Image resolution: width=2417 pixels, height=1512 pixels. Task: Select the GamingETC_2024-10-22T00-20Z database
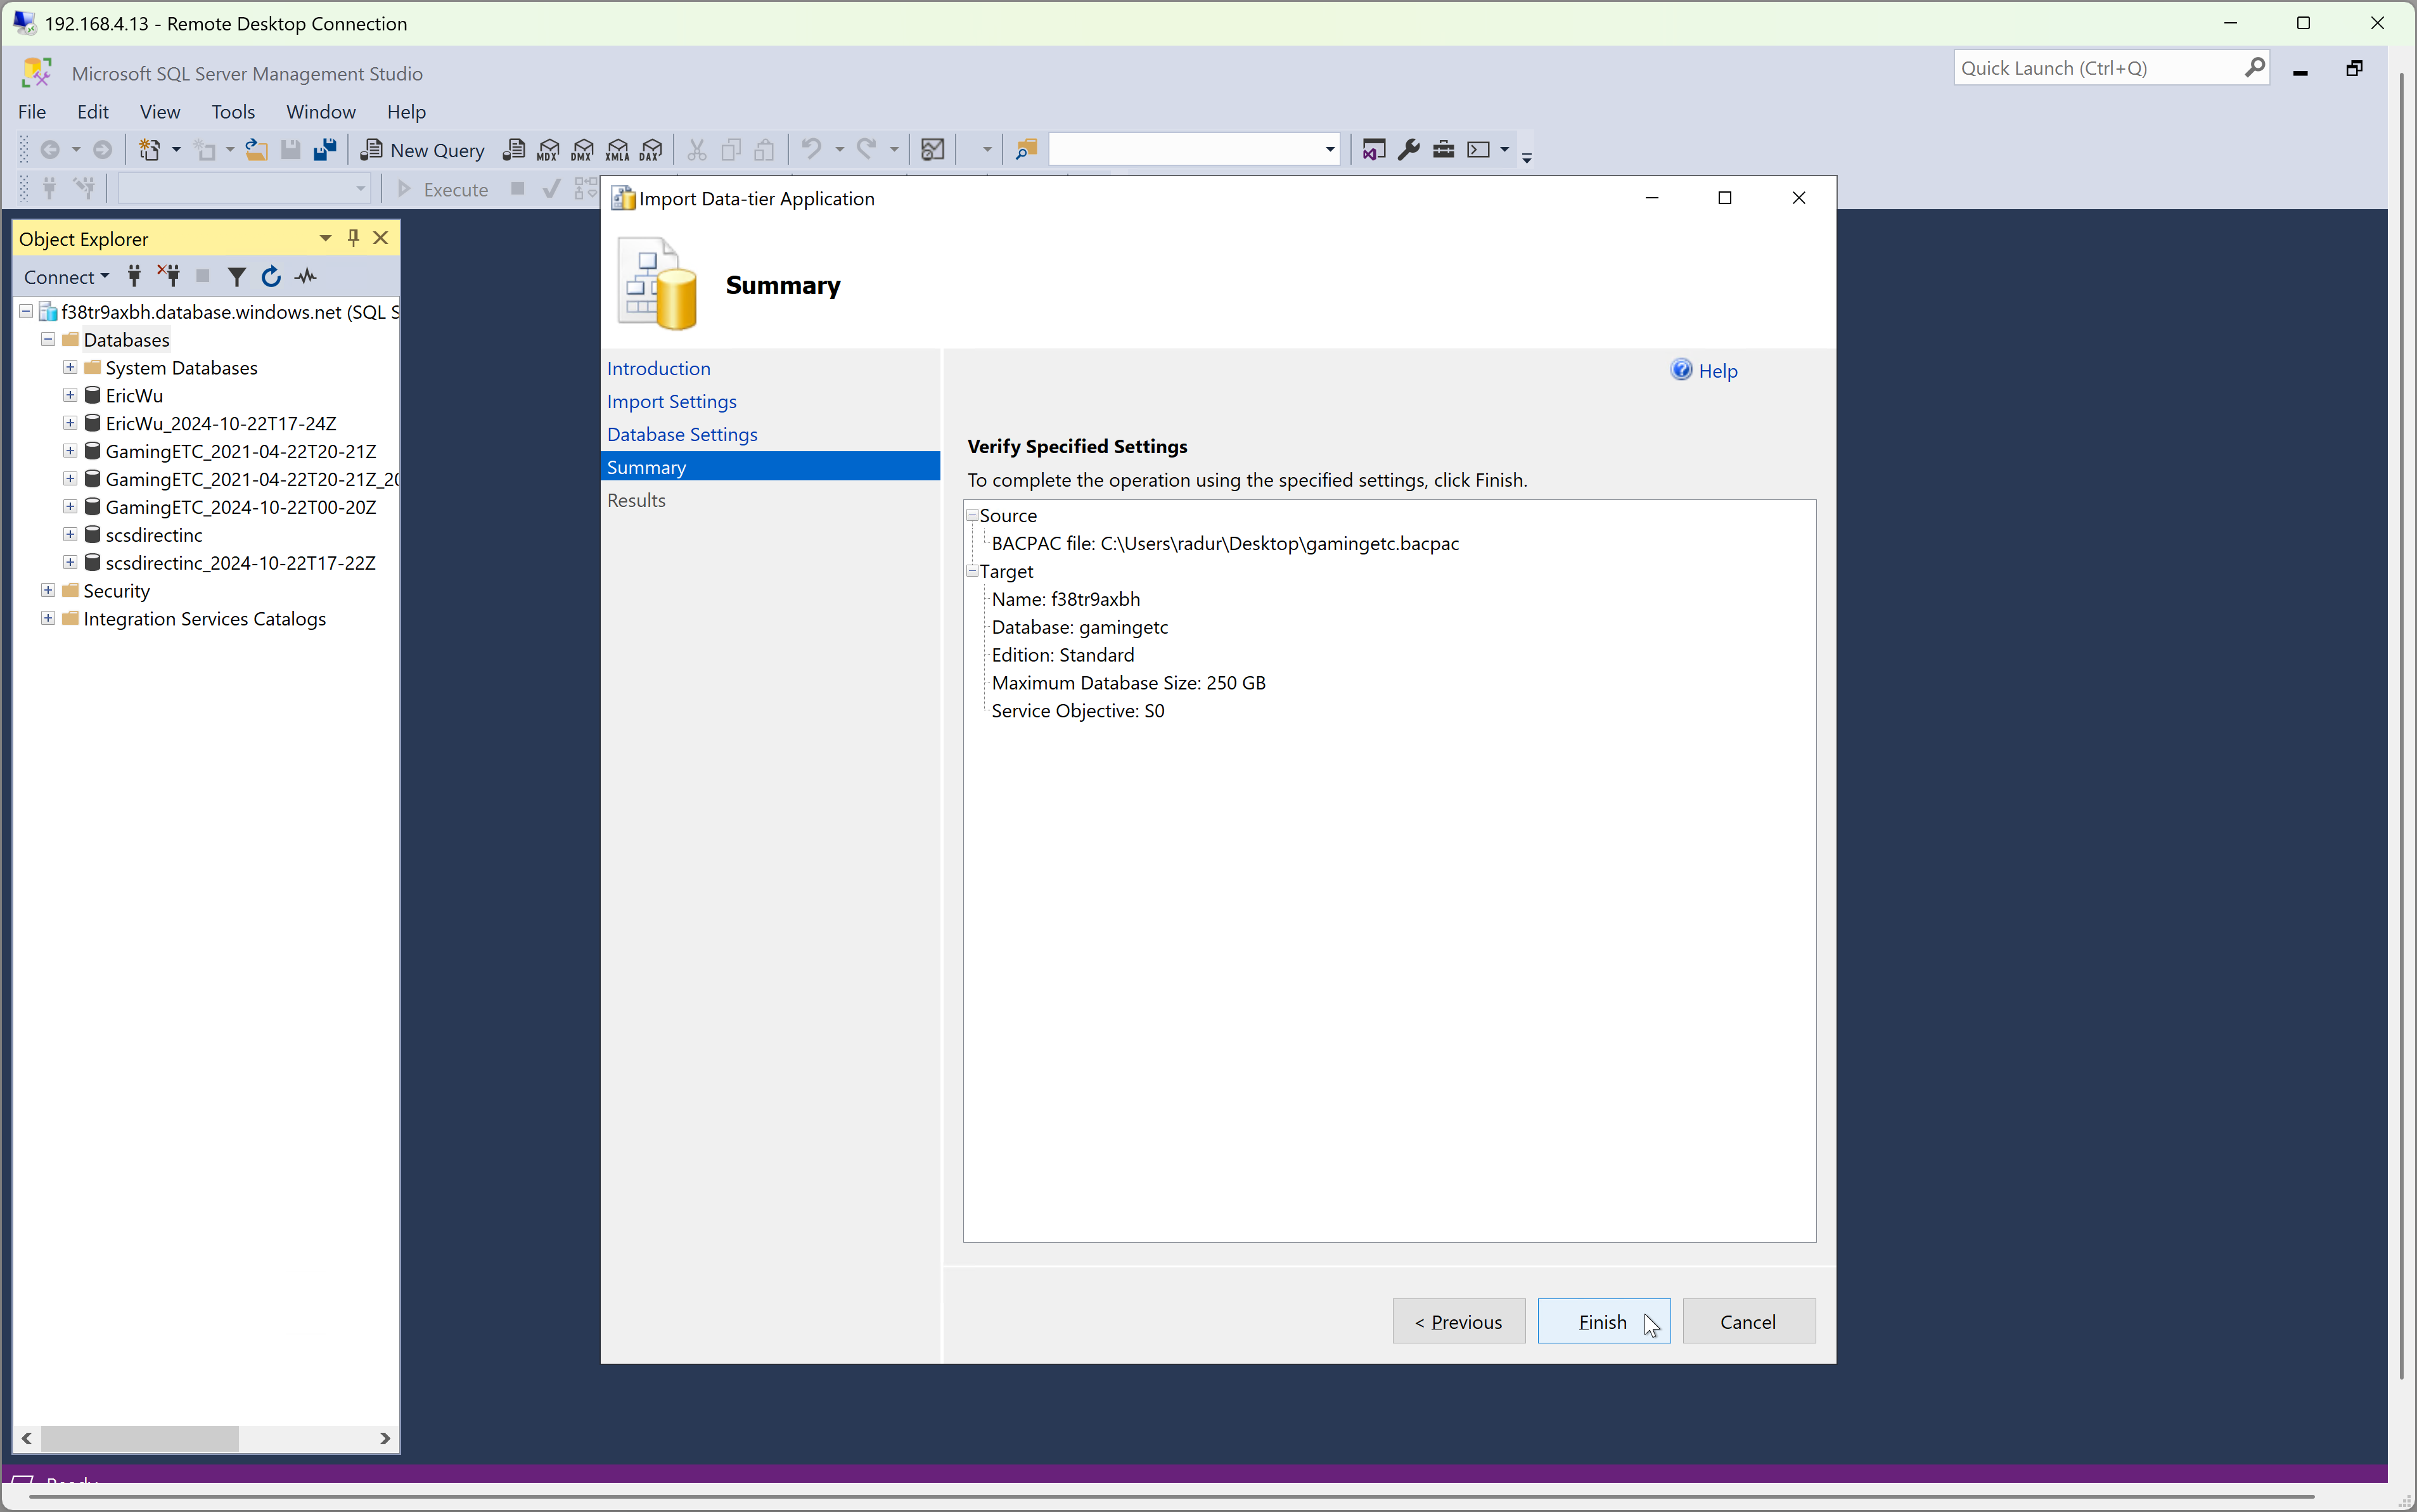click(x=241, y=507)
